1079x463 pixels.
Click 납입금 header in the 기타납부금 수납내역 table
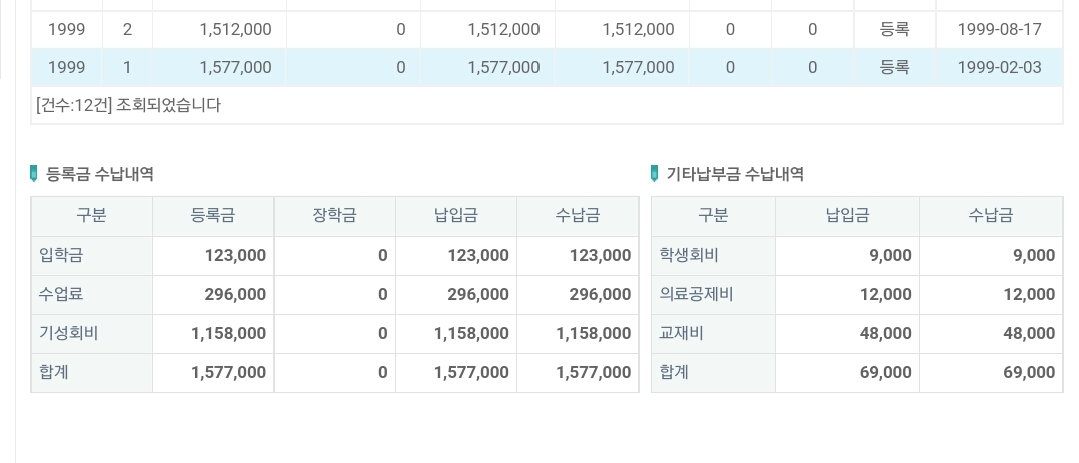pyautogui.click(x=847, y=216)
